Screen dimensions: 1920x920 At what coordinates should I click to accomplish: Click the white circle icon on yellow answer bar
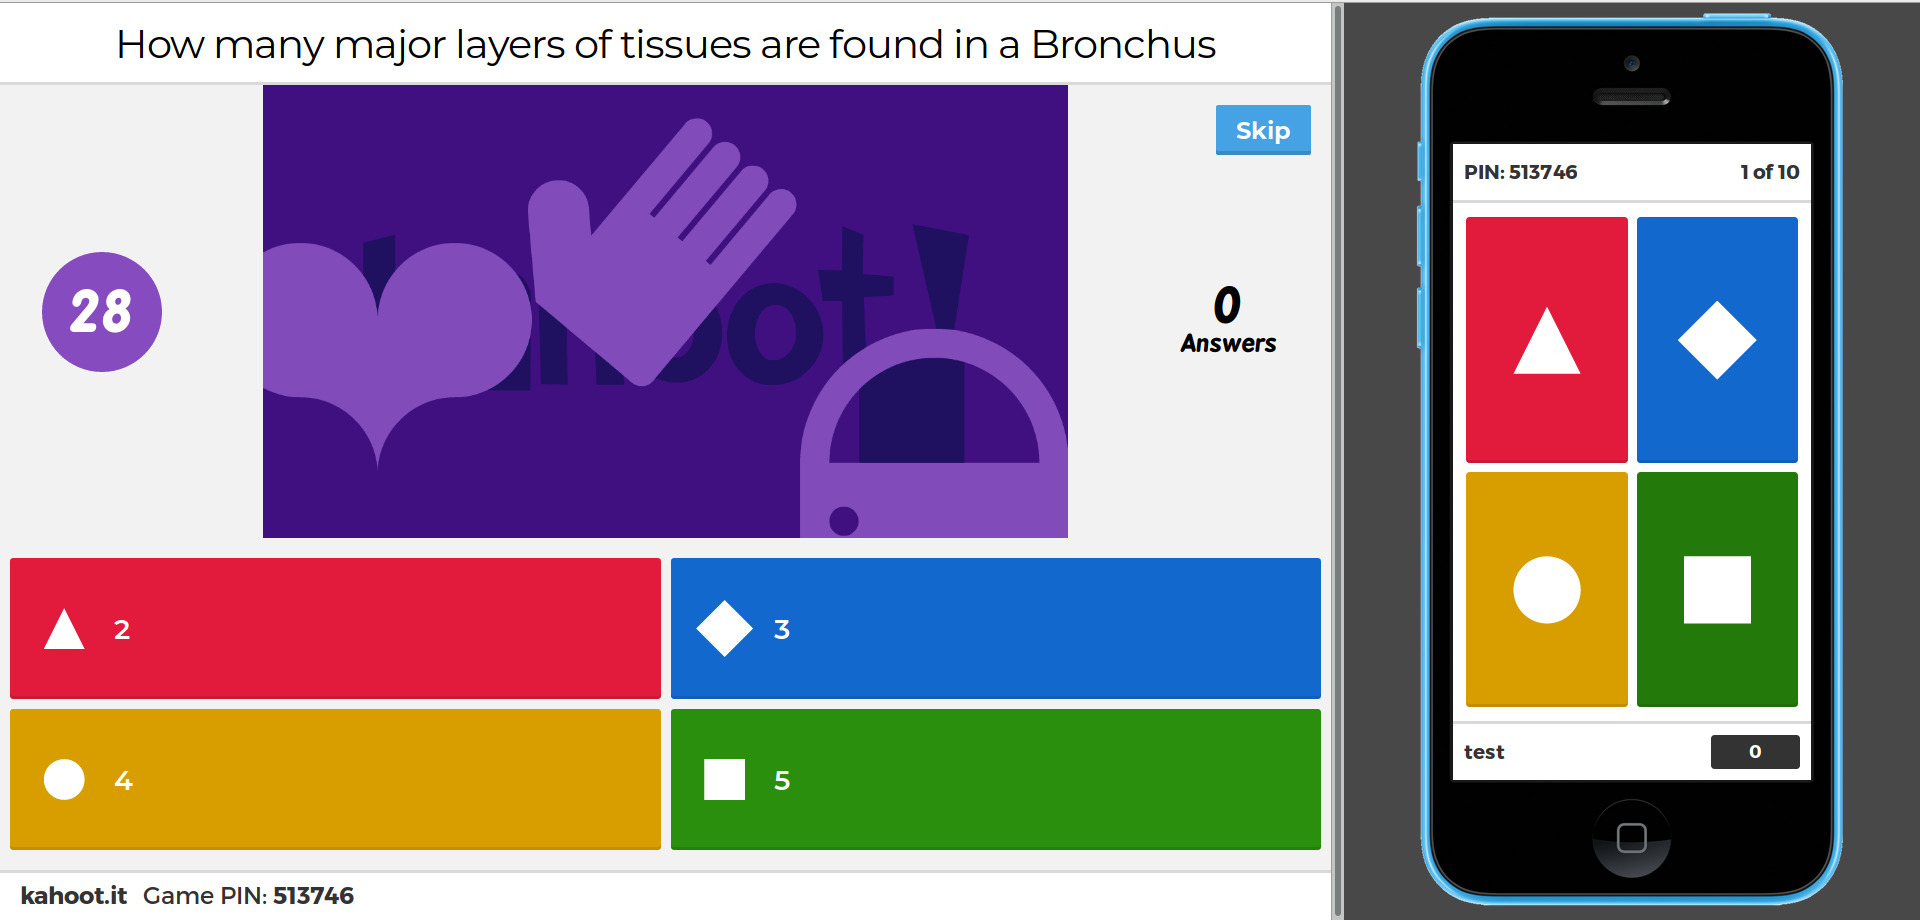(64, 779)
